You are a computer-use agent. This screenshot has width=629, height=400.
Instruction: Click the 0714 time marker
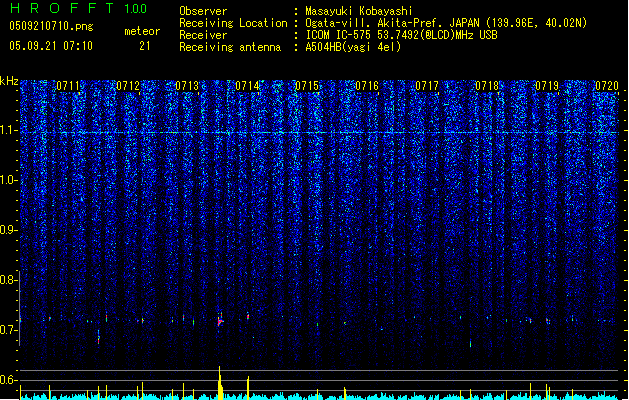247,86
